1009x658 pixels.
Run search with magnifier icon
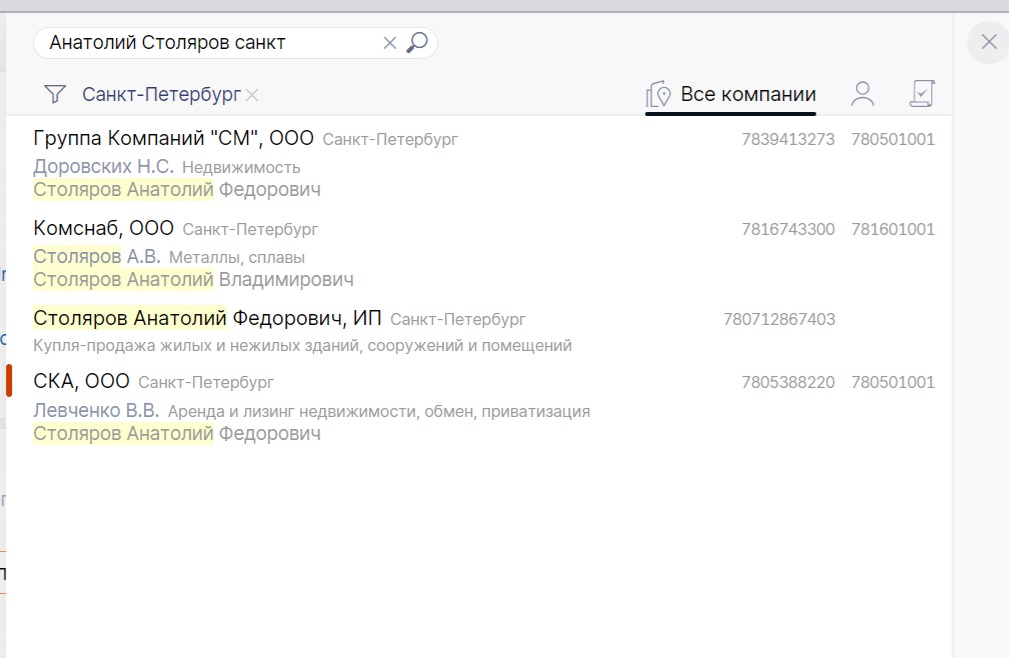click(417, 42)
